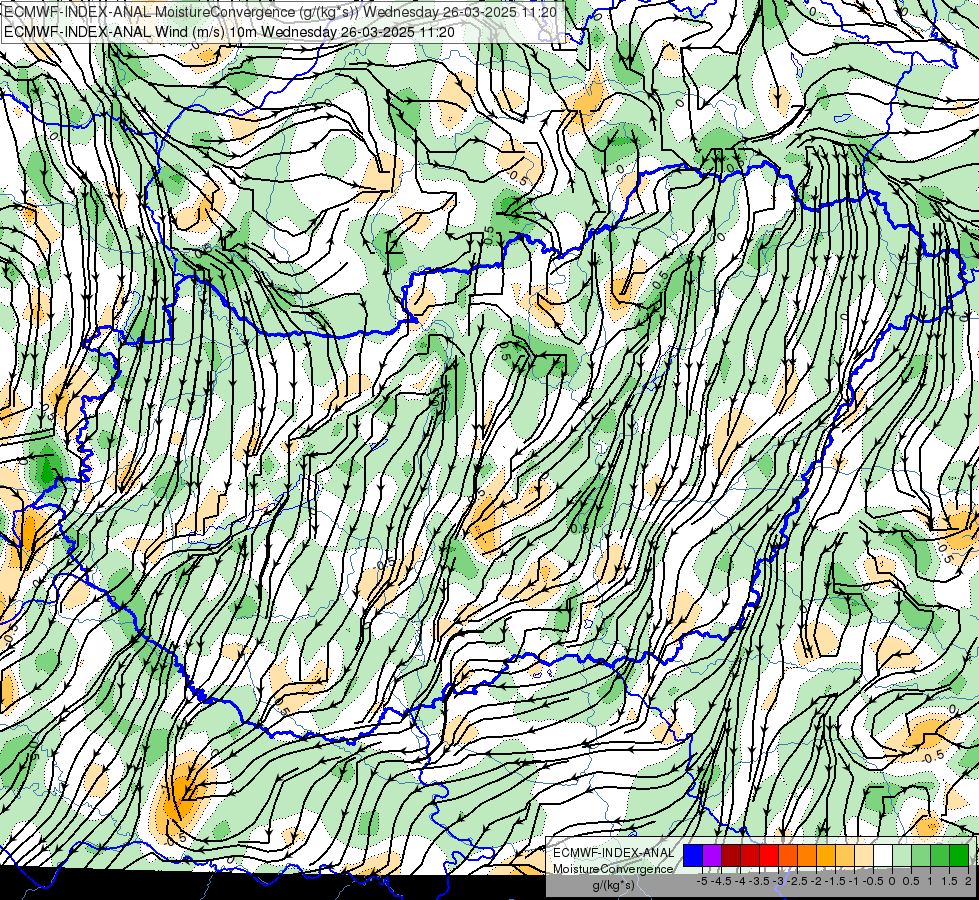
Task: Click the dark green swatch between 1.5 and 2
Action: click(959, 855)
